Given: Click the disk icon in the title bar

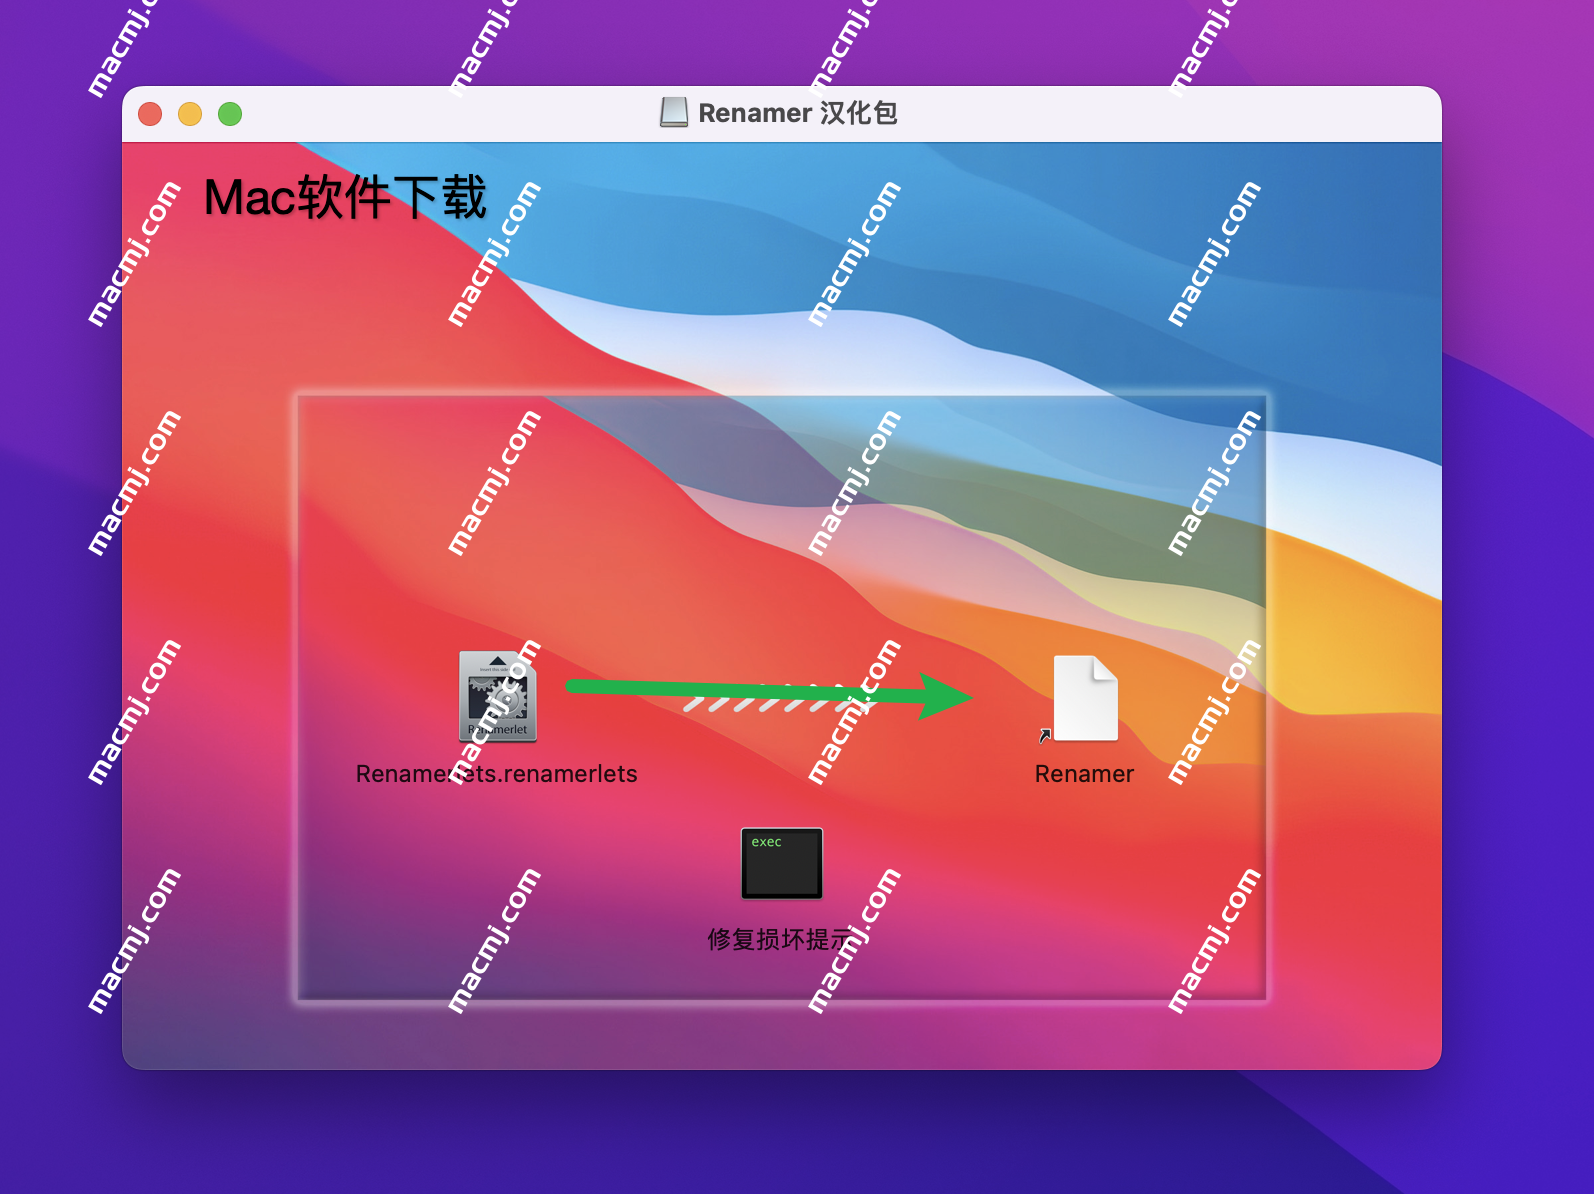Looking at the screenshot, I should coord(674,113).
